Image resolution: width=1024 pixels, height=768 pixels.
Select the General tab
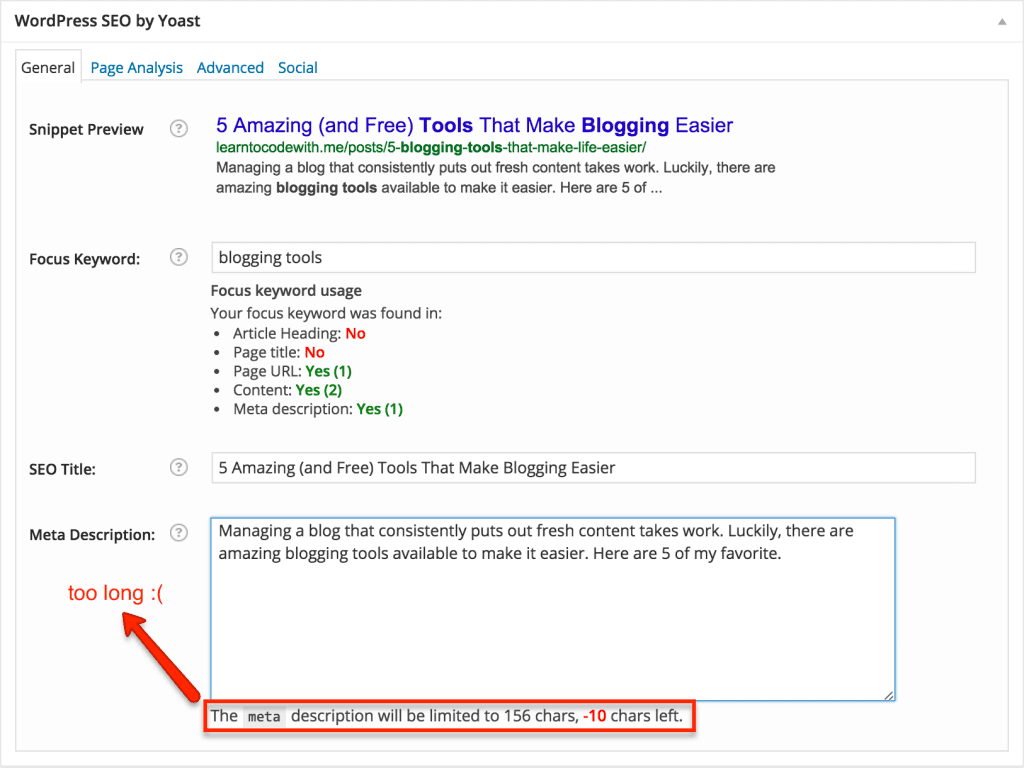click(x=47, y=66)
